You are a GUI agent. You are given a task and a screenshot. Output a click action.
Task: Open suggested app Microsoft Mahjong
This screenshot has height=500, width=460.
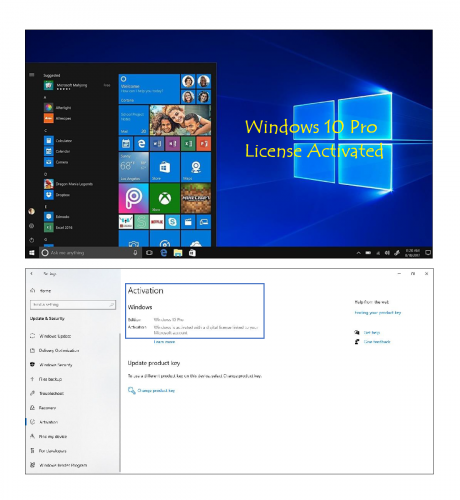pos(77,86)
